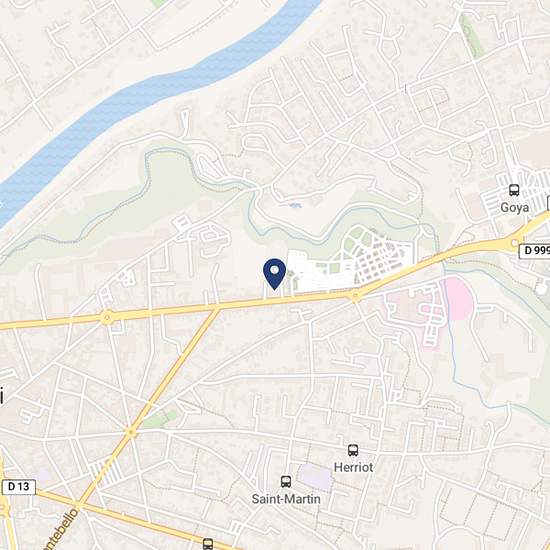Screen dimensions: 550x550
Task: Click the roundabout southeast of the location pin
Action: click(x=355, y=296)
